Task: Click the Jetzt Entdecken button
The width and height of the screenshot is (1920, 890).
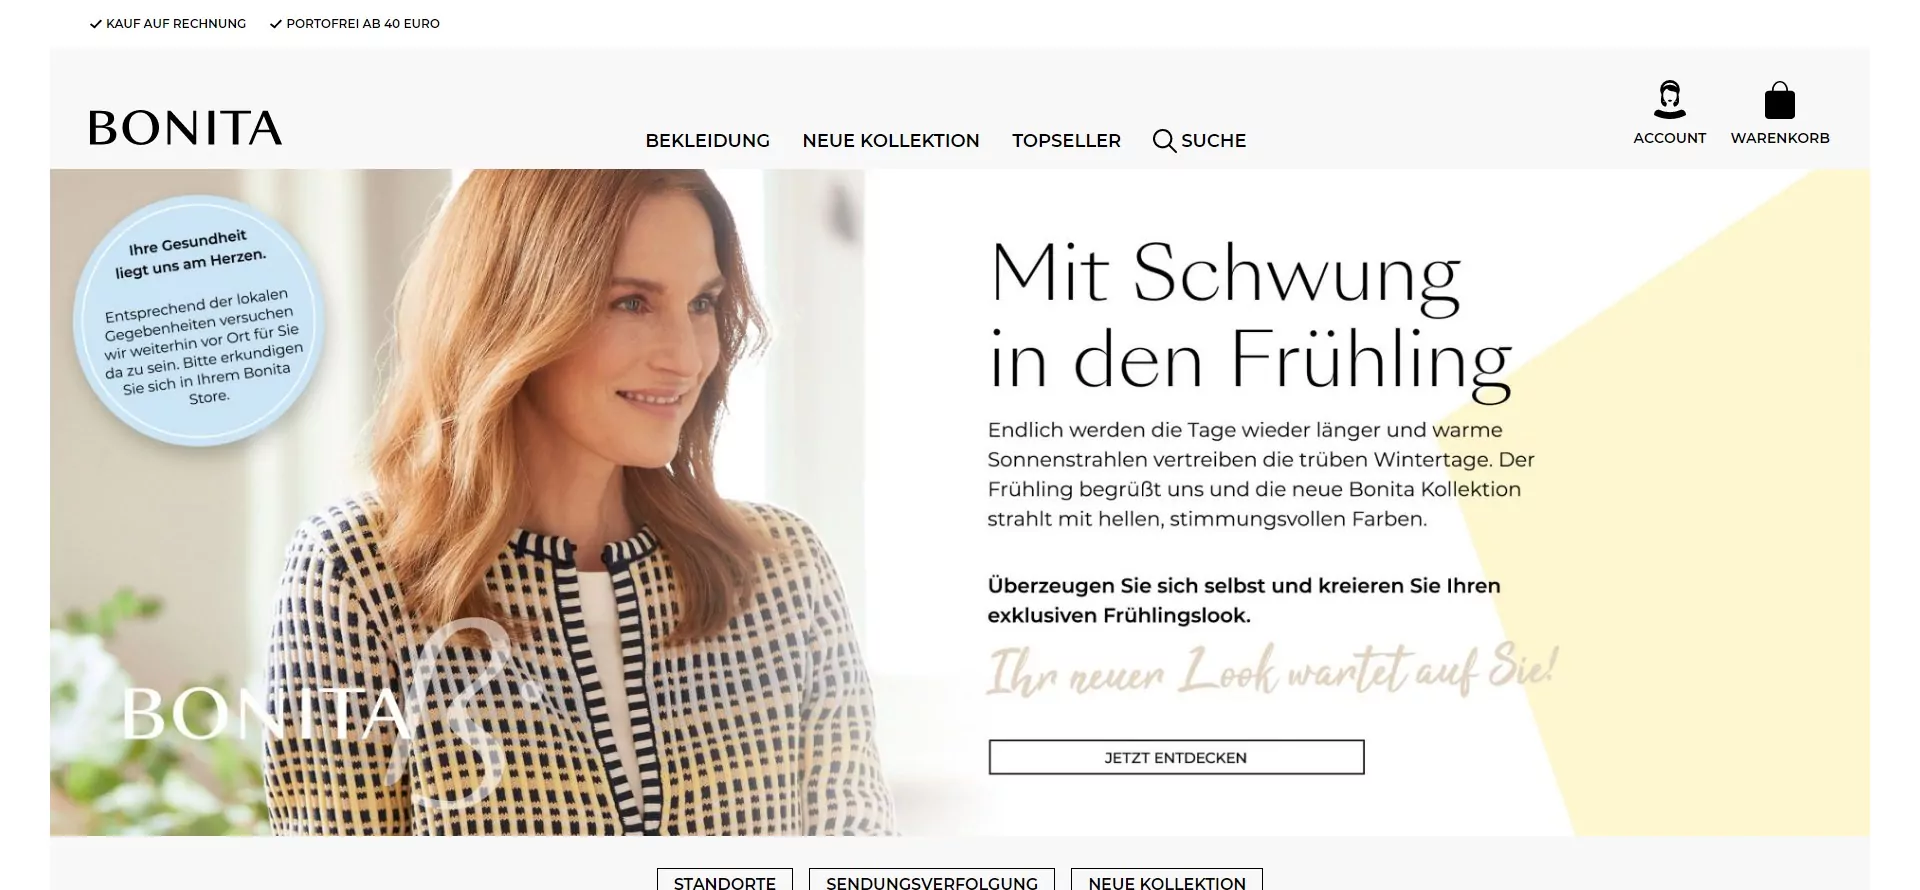Action: (x=1176, y=757)
